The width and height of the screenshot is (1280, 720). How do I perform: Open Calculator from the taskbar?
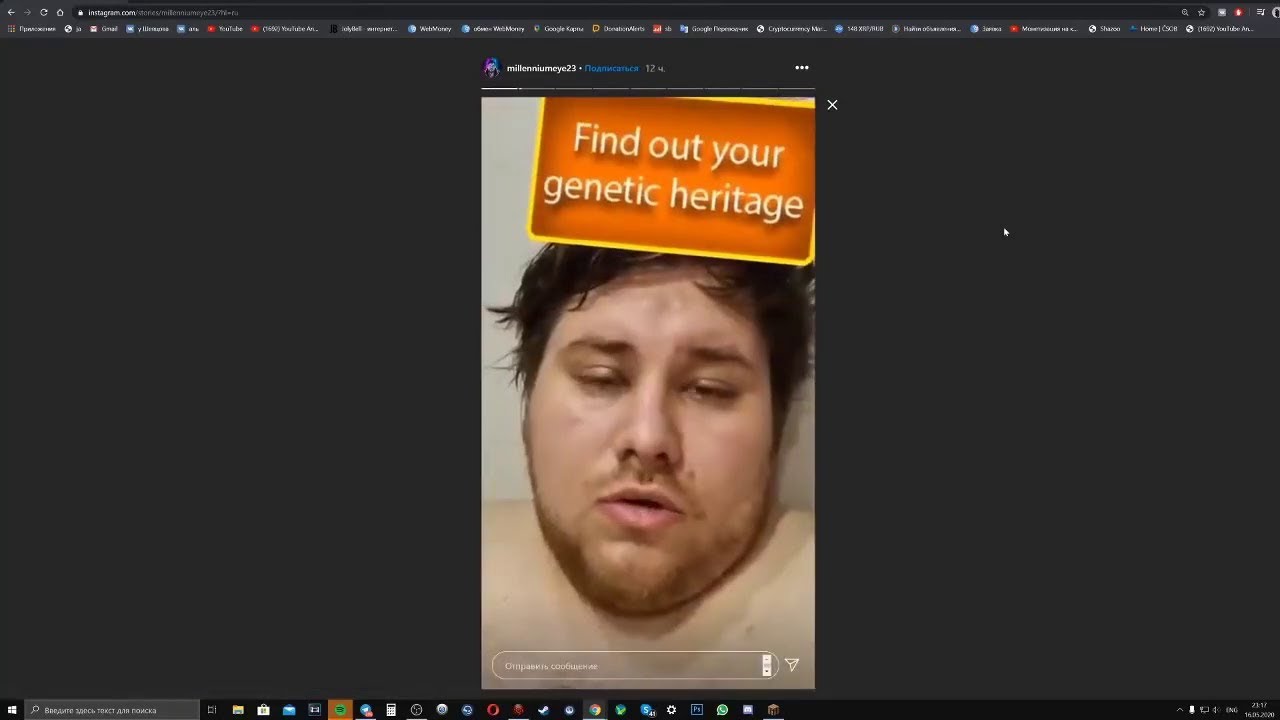(391, 710)
